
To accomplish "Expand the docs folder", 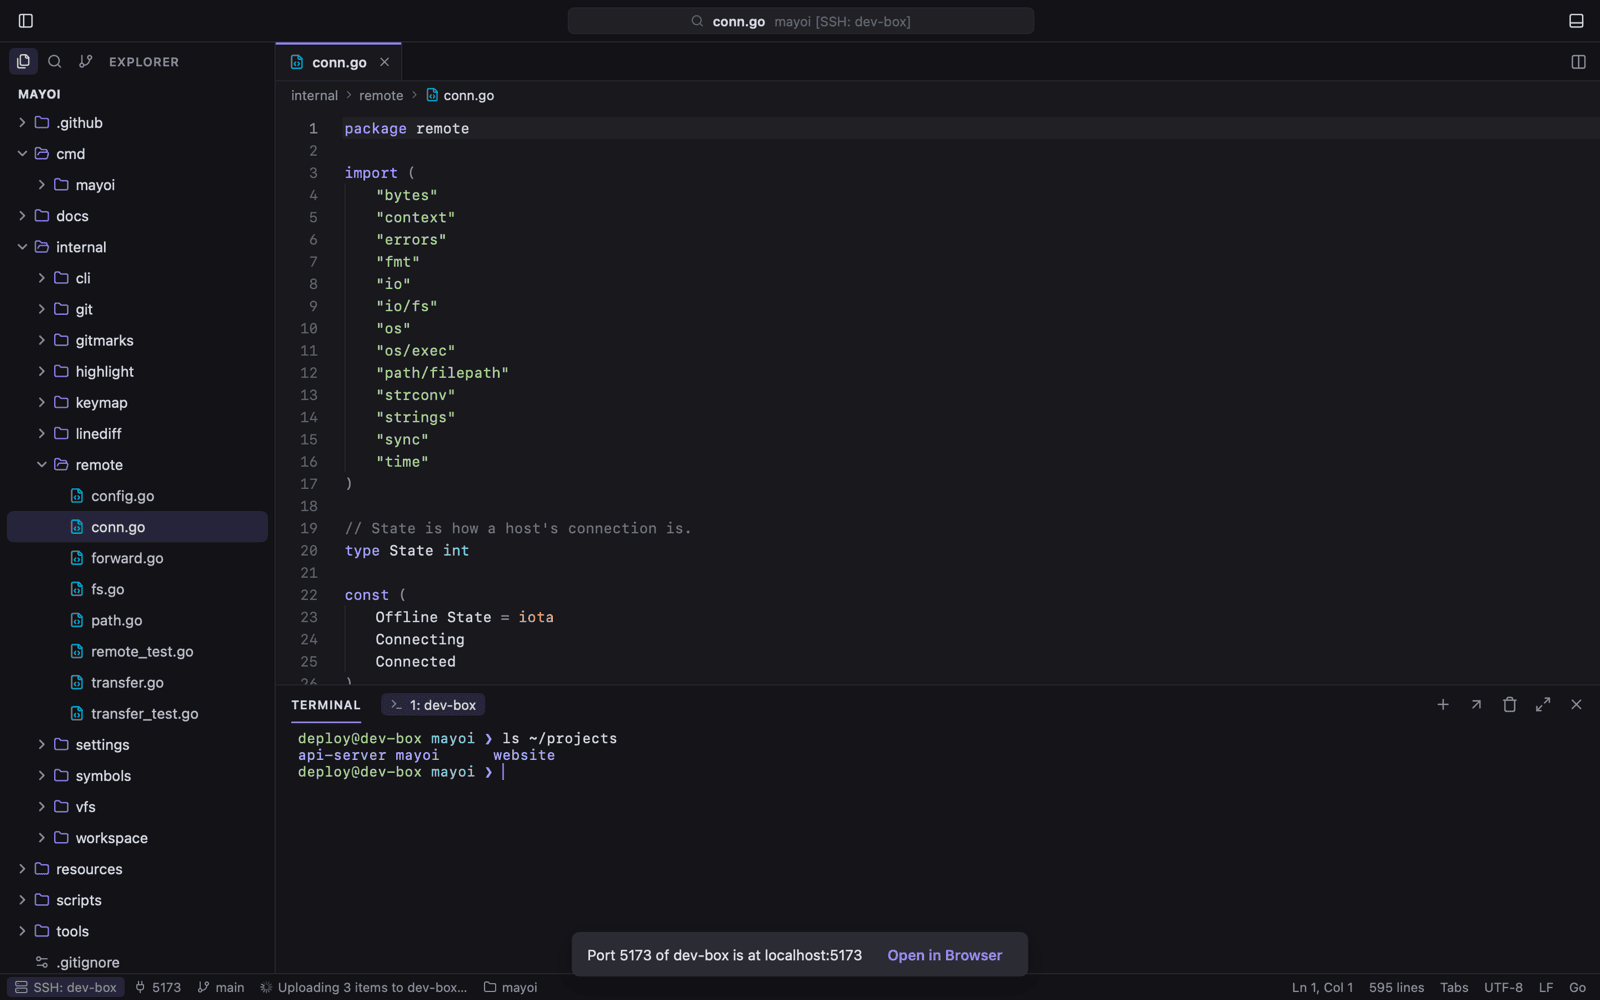I will click(x=137, y=216).
